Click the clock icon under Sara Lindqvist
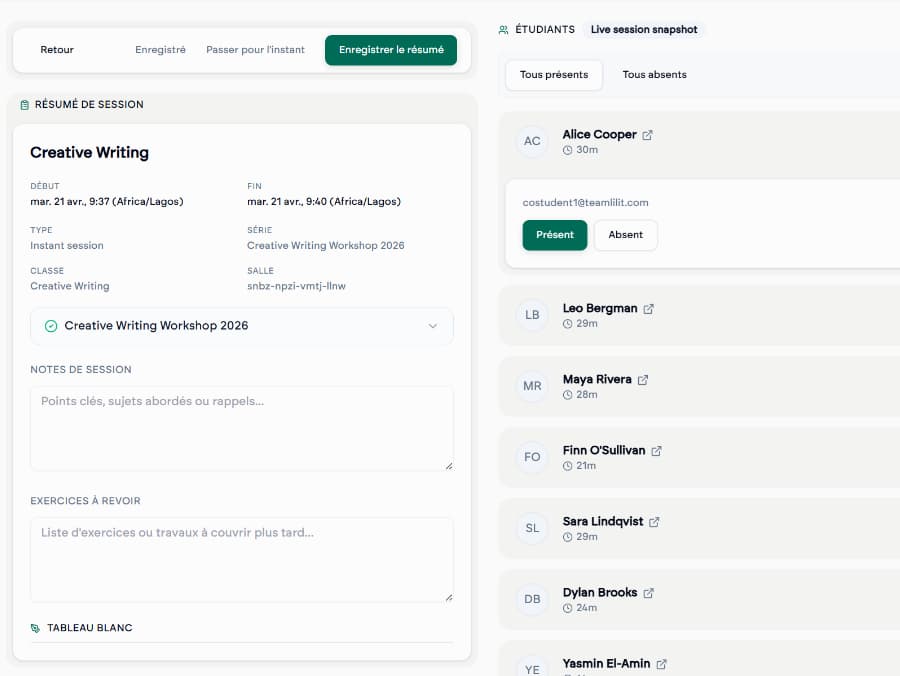900x676 pixels. point(568,537)
